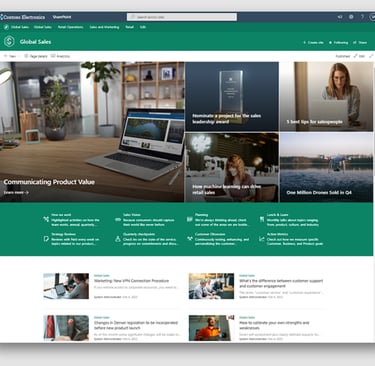Click the expand full-screen arrows icon
The image size is (375, 366).
[x=371, y=56]
